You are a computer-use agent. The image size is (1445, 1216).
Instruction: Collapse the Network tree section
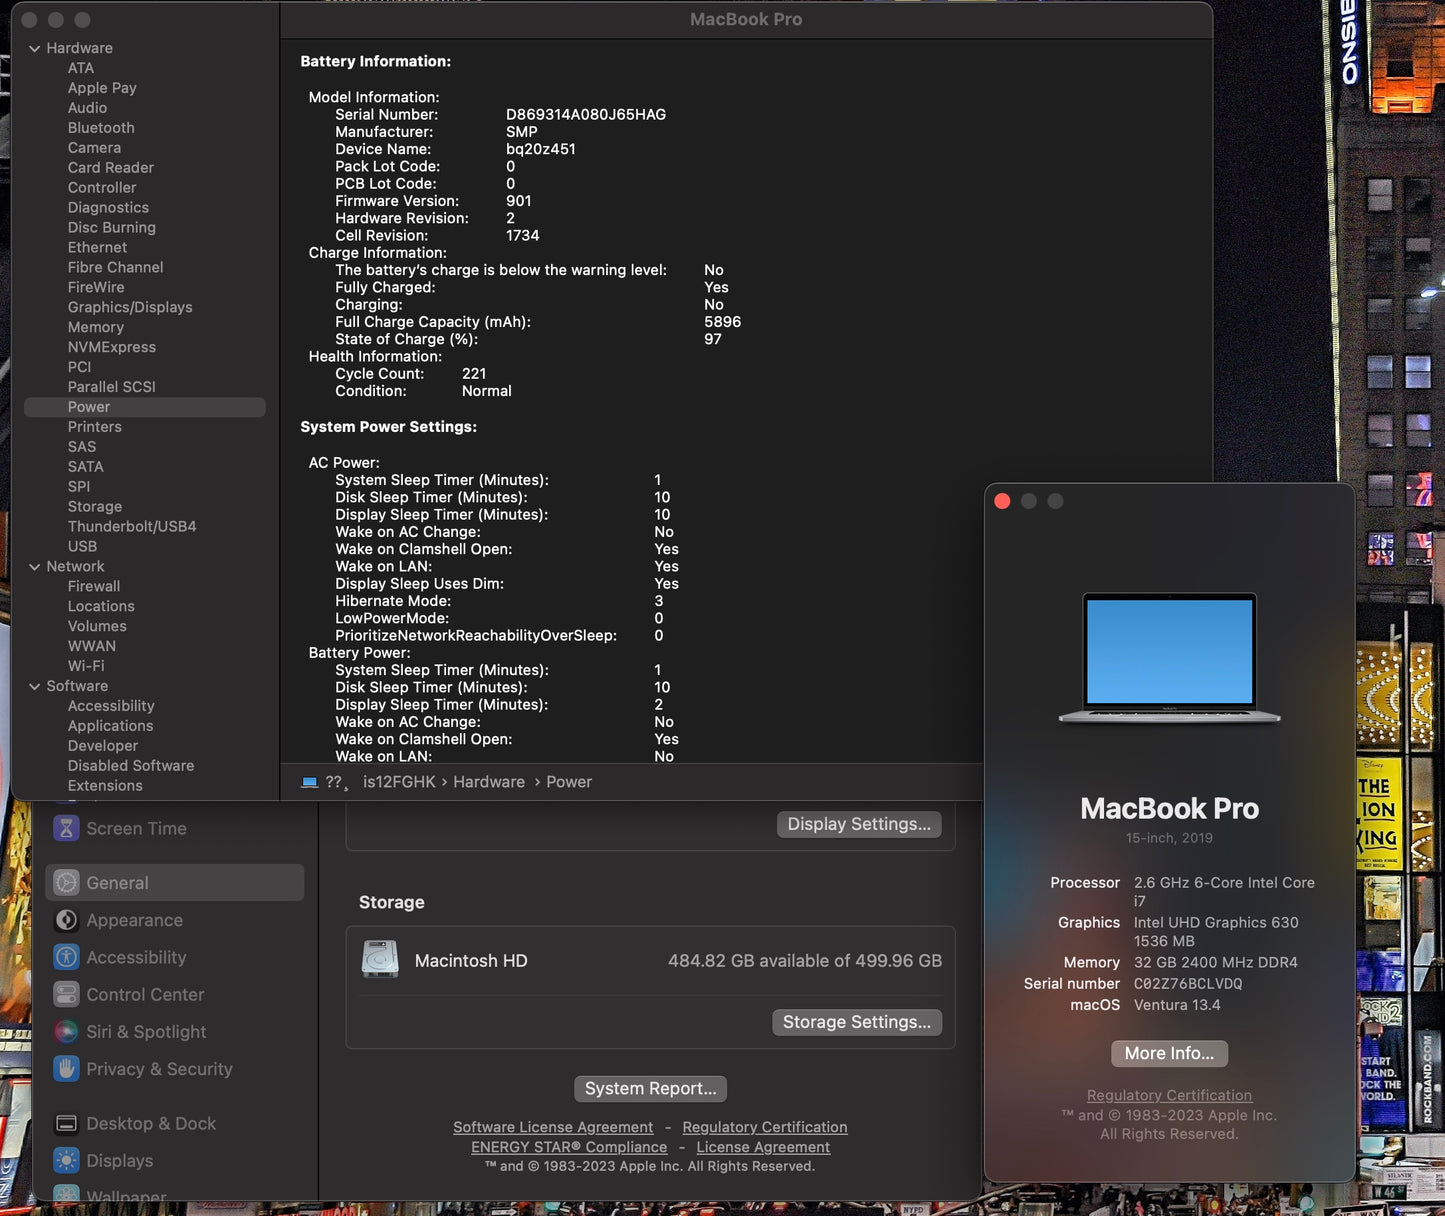[x=35, y=566]
